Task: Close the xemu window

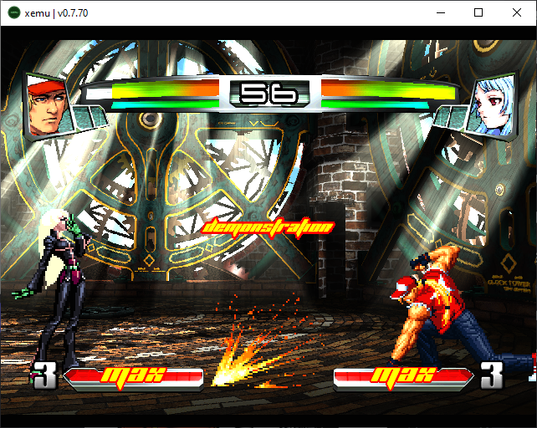Action: (517, 13)
